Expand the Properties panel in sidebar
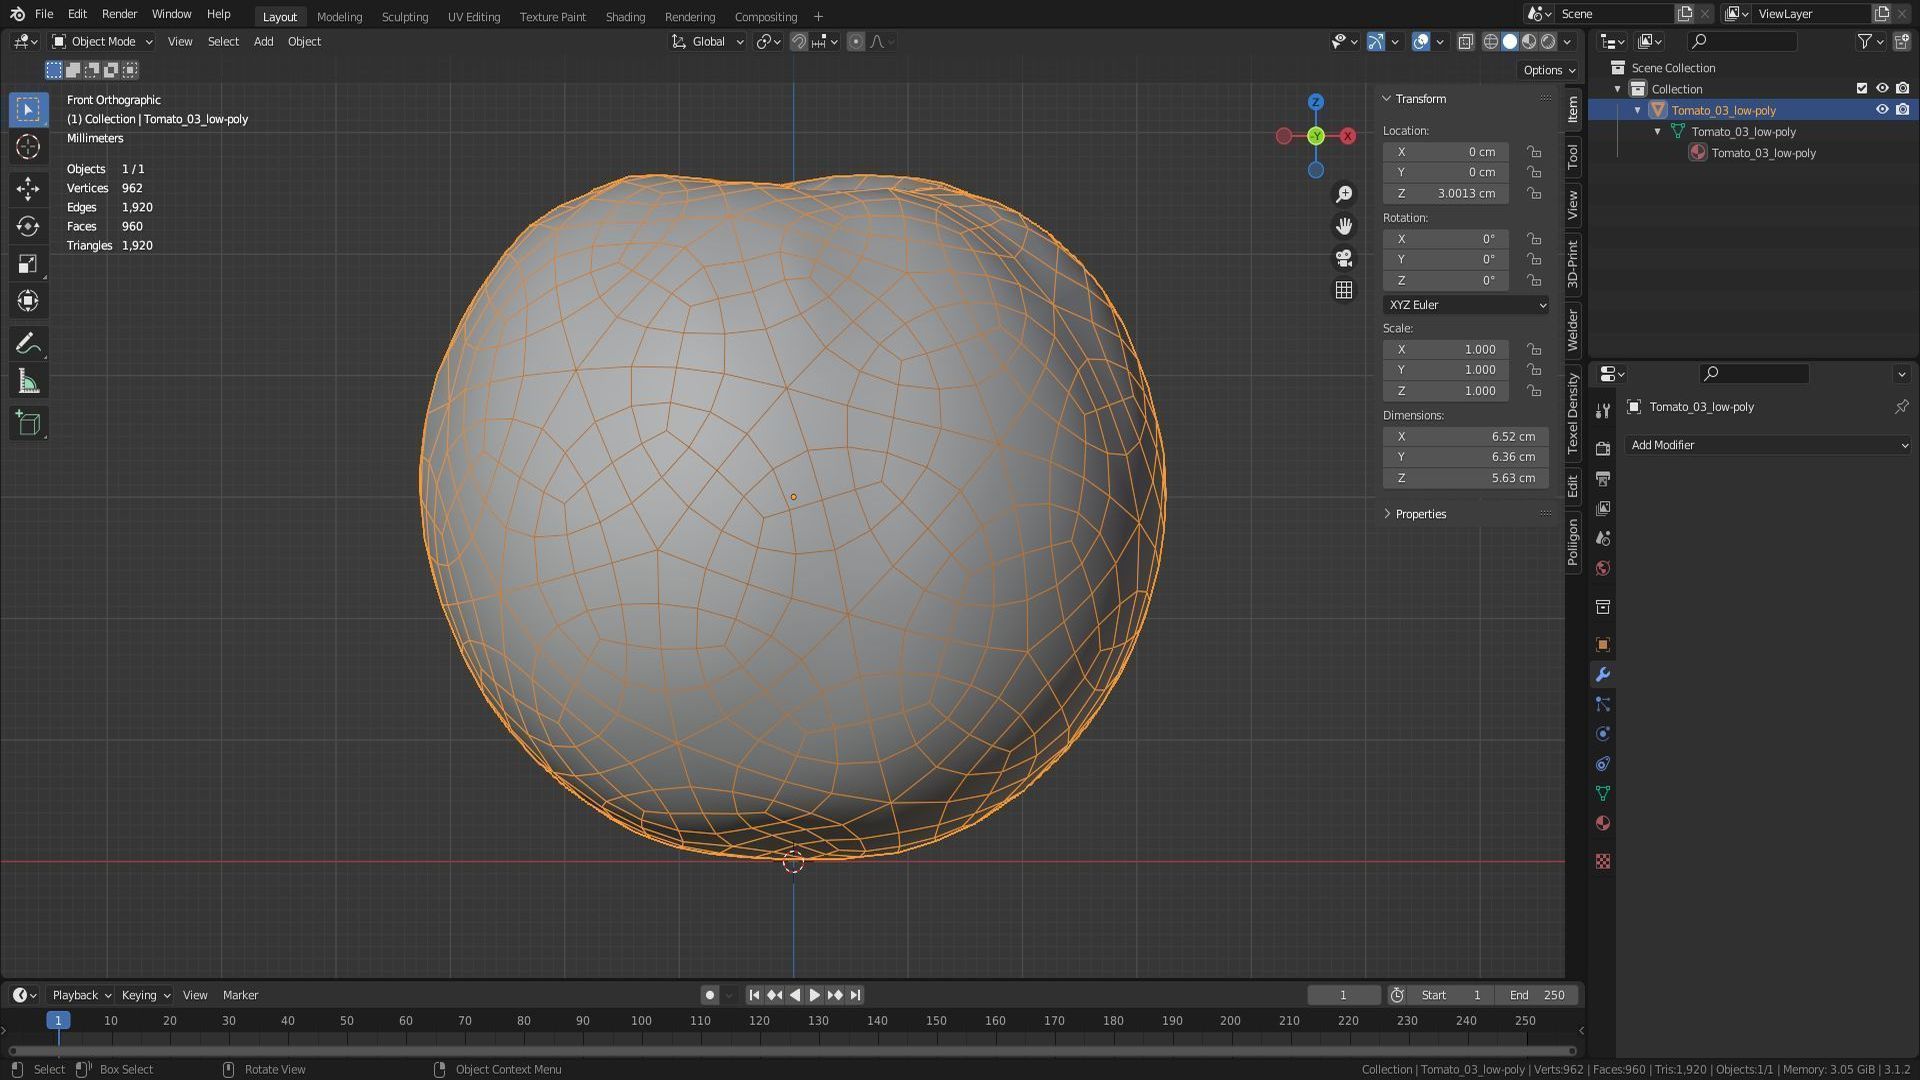Image resolution: width=1920 pixels, height=1080 pixels. click(x=1420, y=514)
